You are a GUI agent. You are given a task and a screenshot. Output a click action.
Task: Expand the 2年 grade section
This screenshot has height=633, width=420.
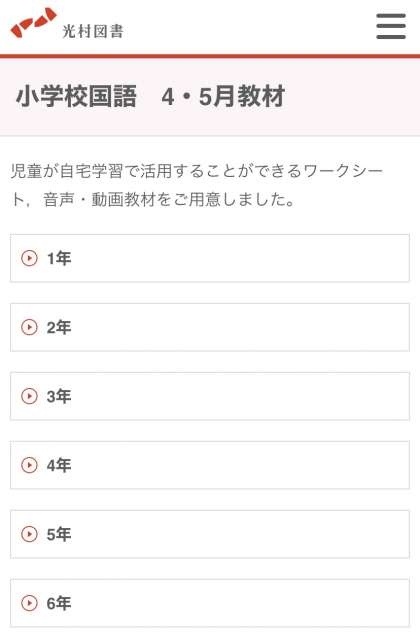tap(210, 327)
